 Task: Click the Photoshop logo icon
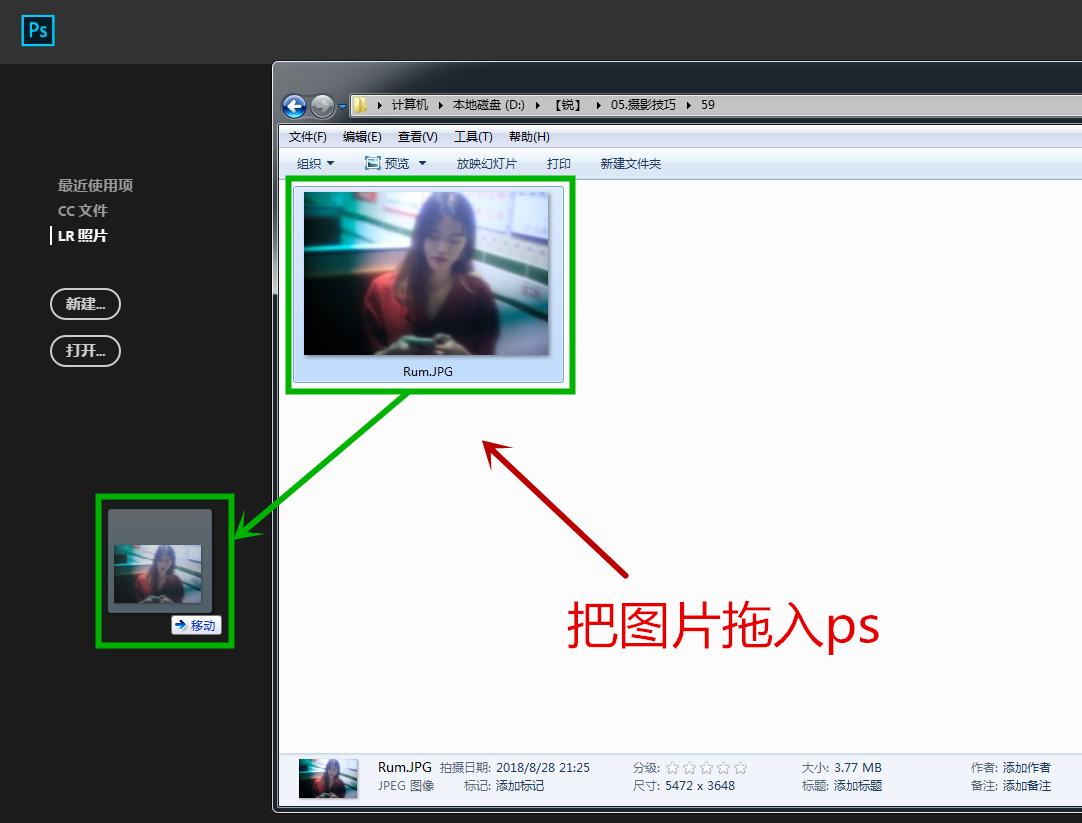tap(37, 31)
